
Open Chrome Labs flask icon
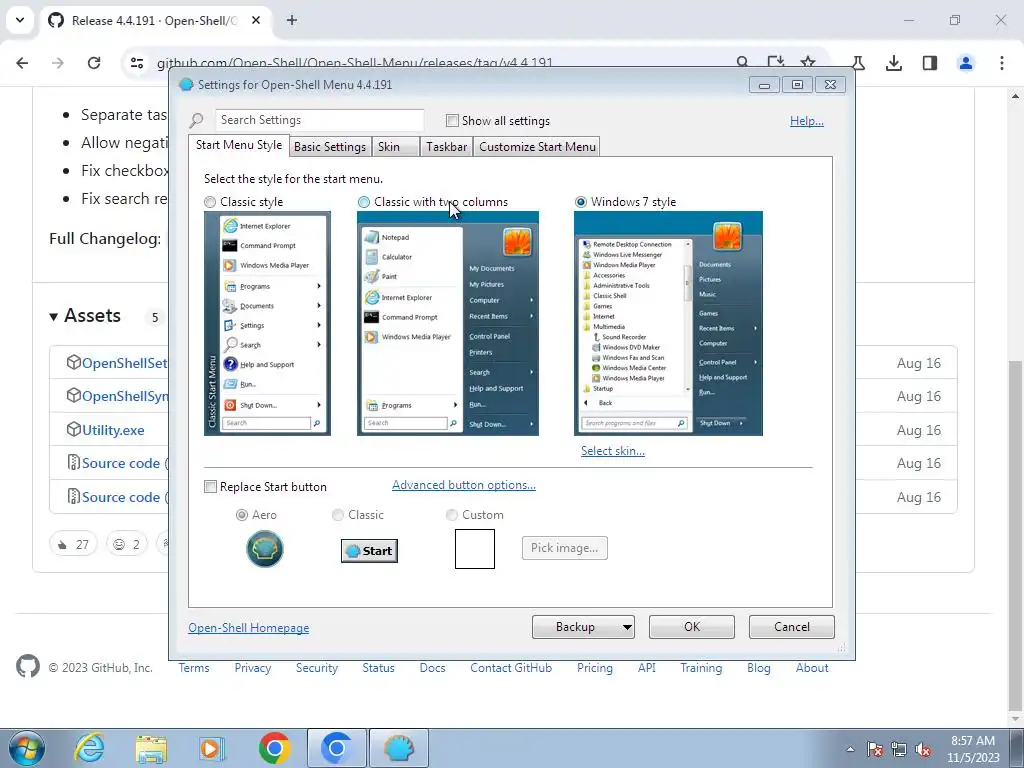click(858, 63)
